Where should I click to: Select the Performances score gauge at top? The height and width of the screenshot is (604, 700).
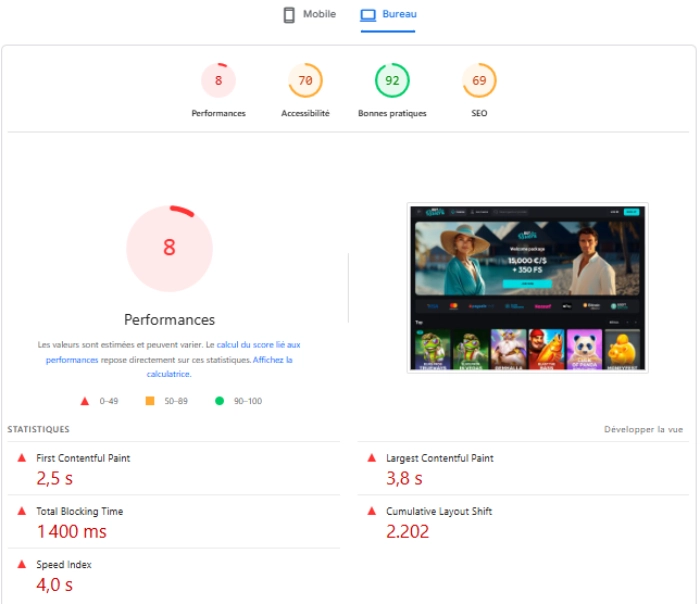point(218,81)
